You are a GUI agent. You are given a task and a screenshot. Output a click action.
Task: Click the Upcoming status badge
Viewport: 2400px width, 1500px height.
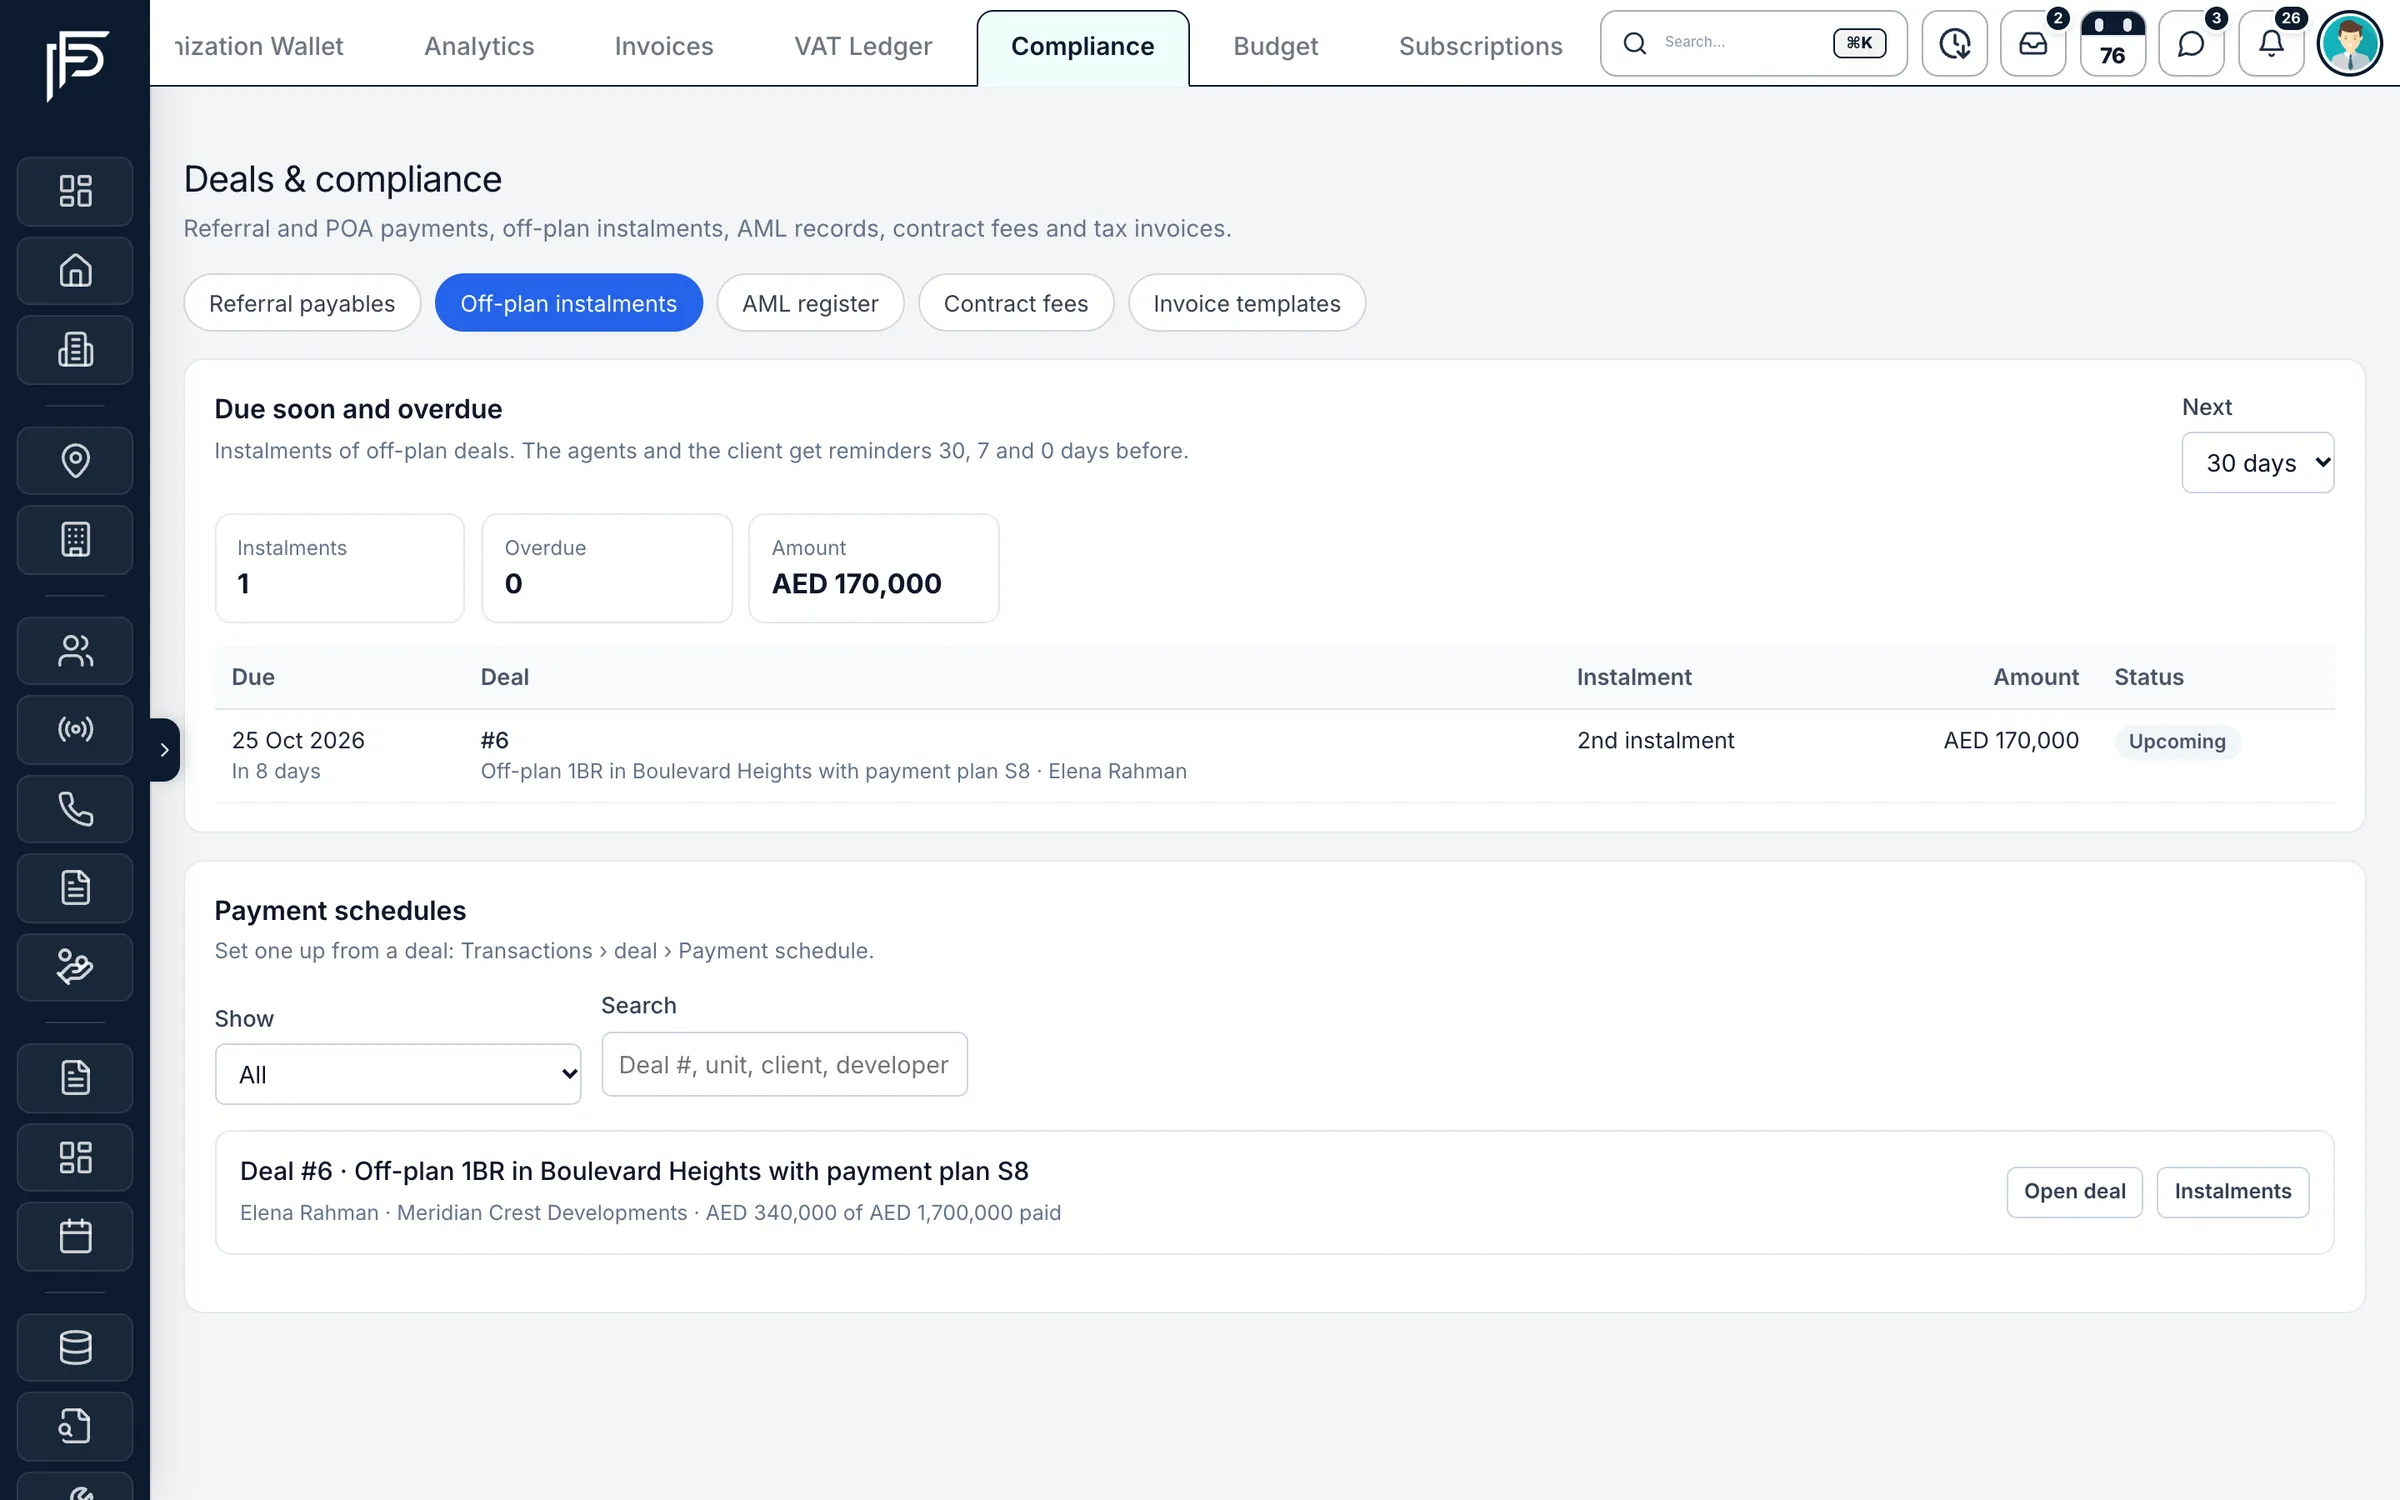(2177, 741)
